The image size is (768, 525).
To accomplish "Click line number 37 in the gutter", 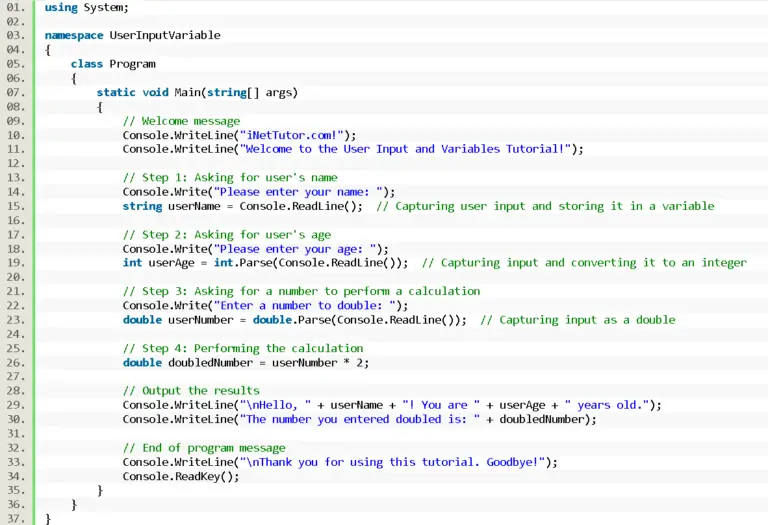I will click(x=14, y=519).
